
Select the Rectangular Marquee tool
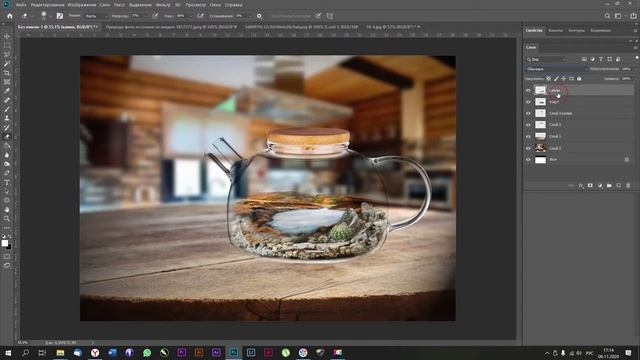point(7,45)
